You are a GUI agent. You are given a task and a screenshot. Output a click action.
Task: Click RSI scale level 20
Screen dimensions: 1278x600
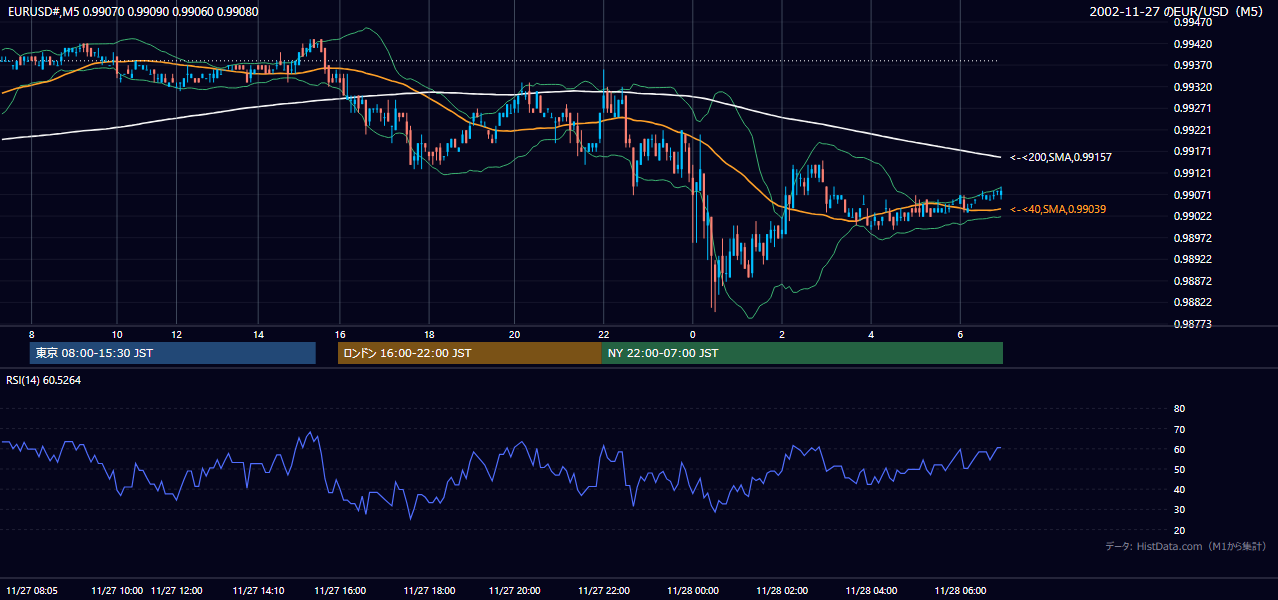click(x=1179, y=530)
